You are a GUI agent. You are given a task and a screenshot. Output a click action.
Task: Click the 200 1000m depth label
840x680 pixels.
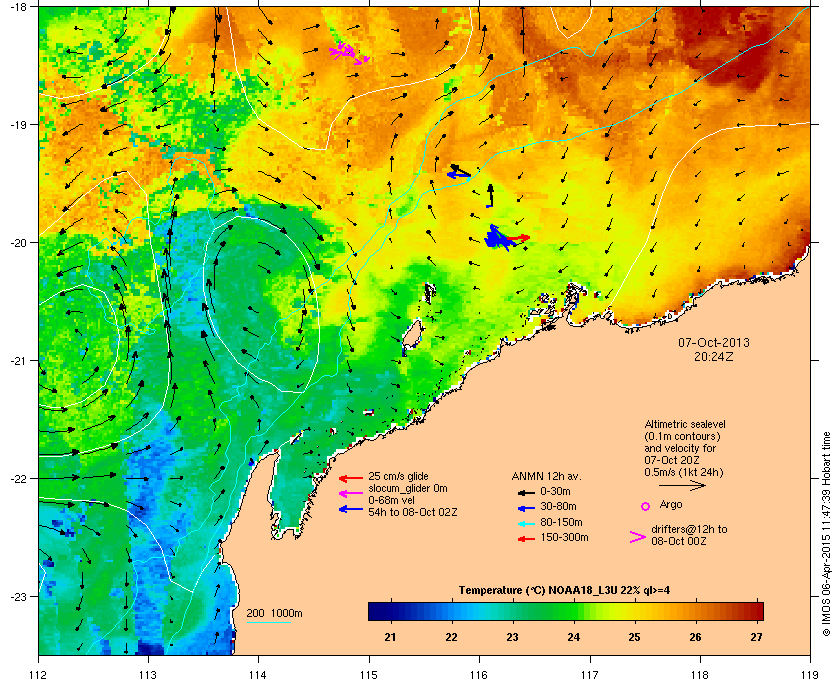coord(274,614)
